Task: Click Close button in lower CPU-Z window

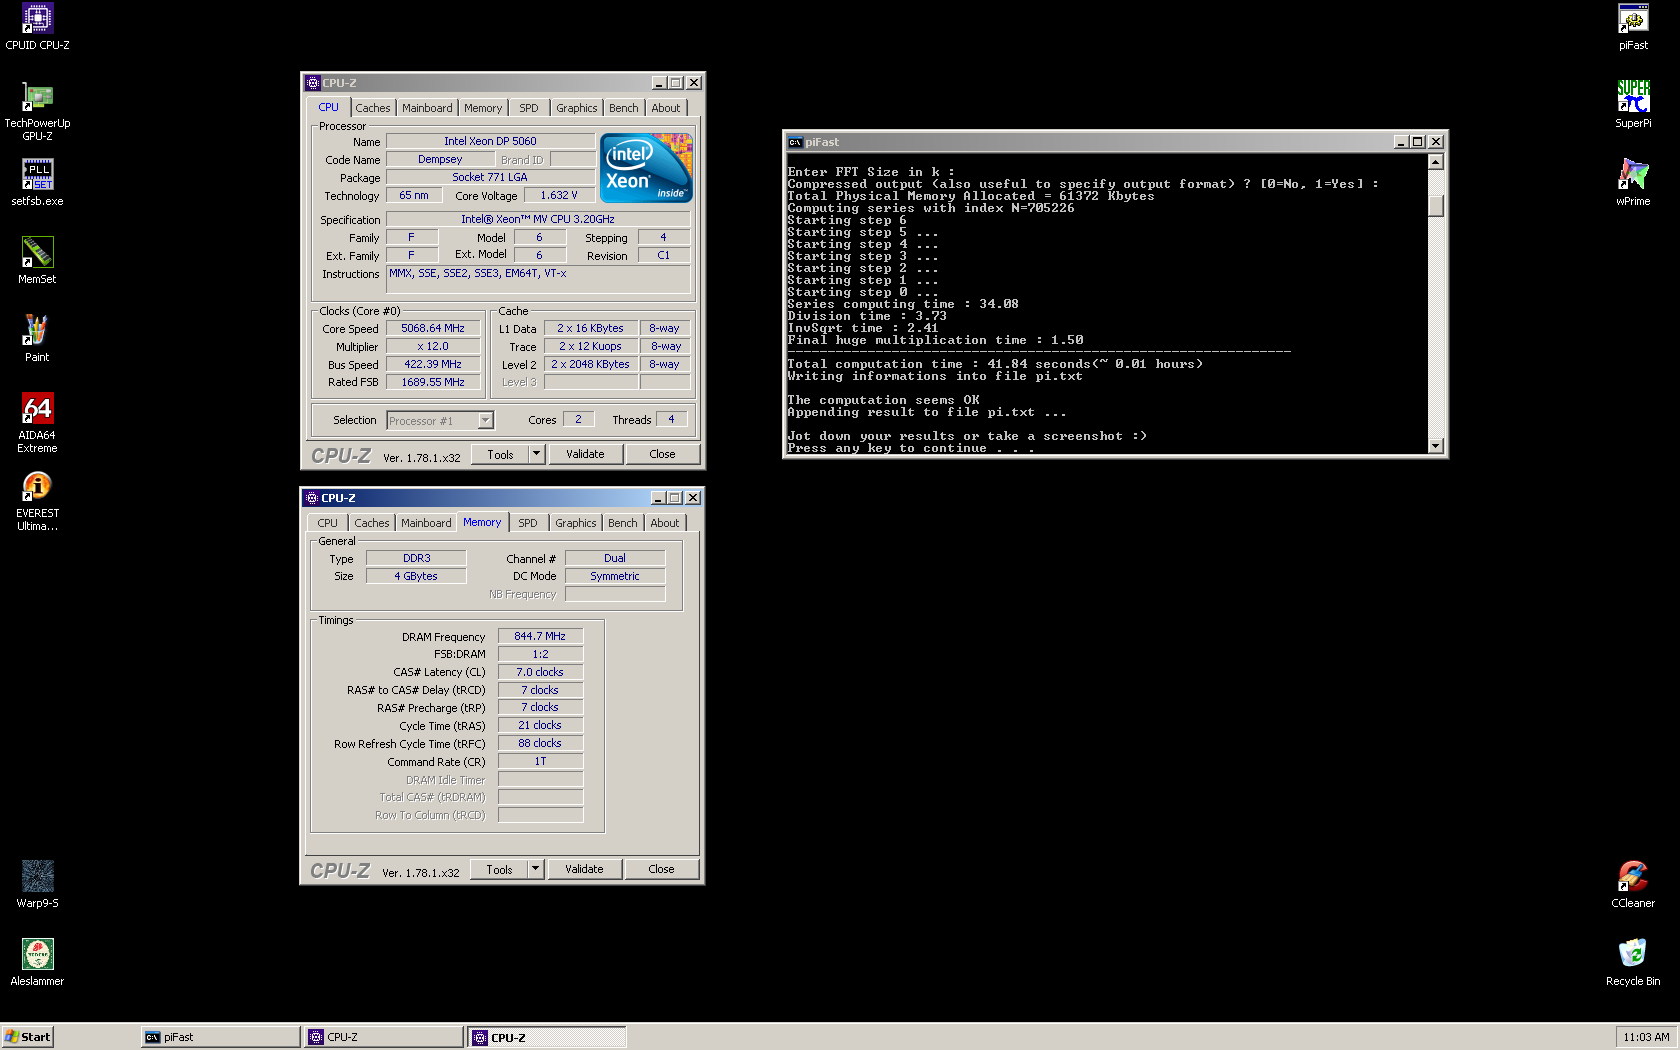Action: [x=661, y=869]
